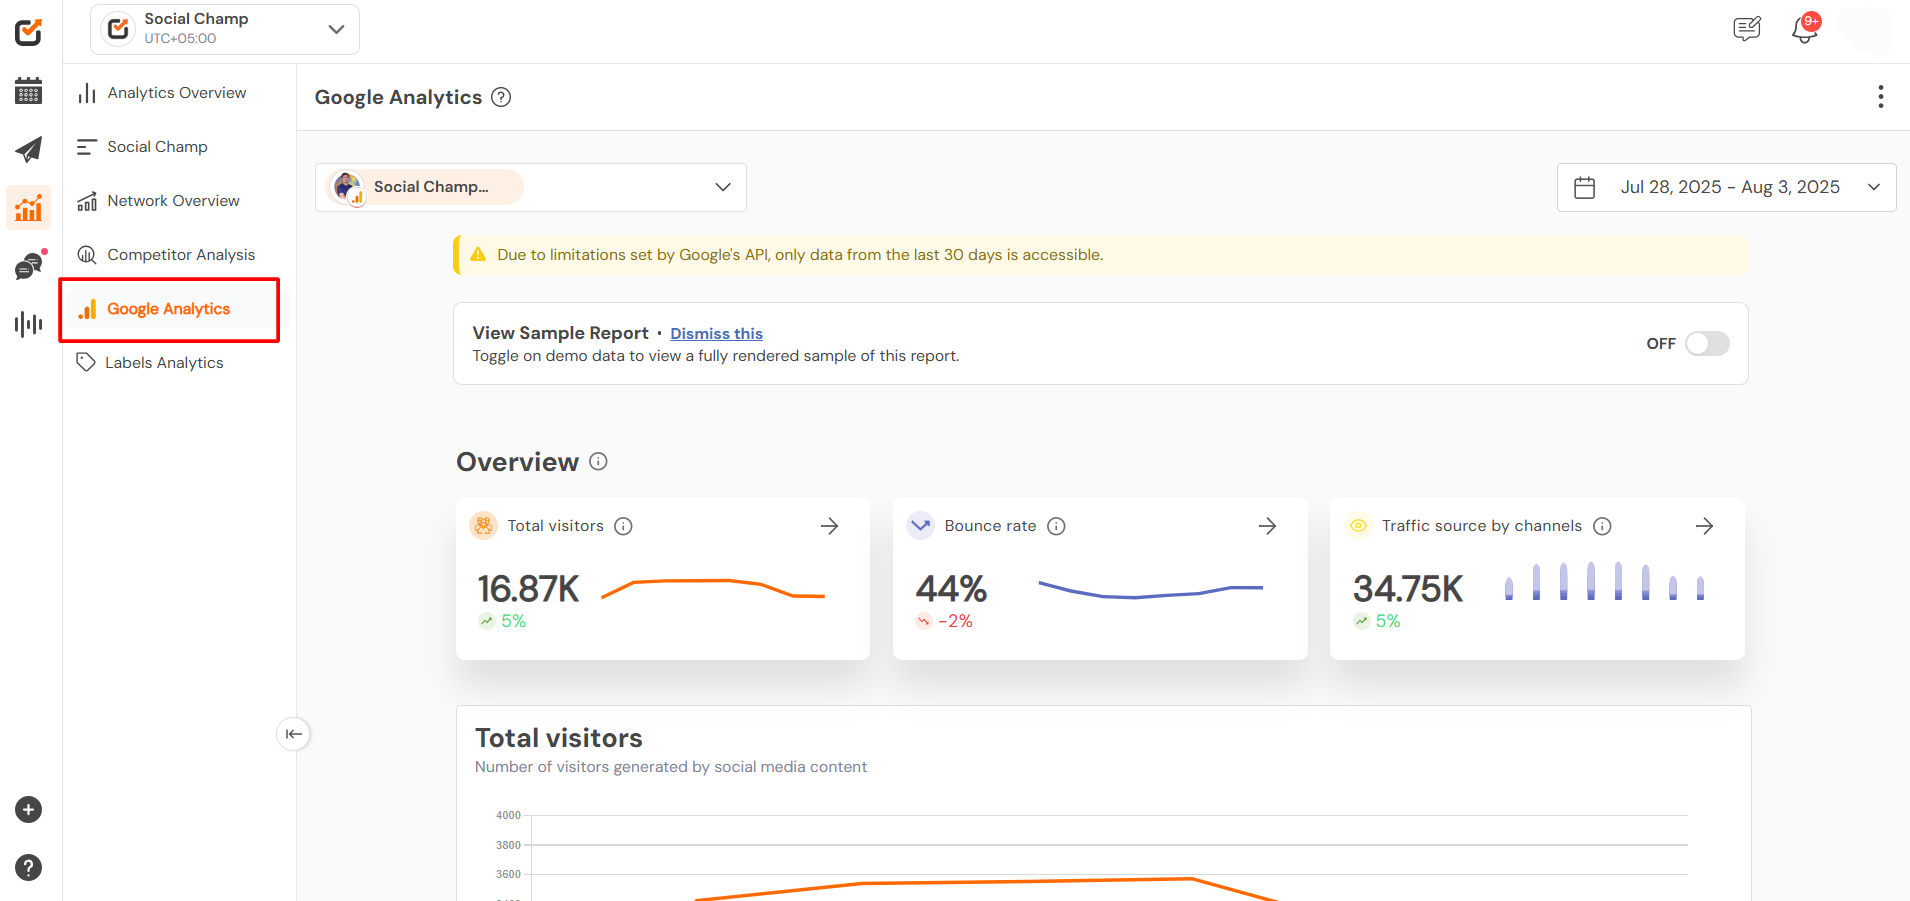Open the Jul 28 – Aug 3 date range dropdown
The width and height of the screenshot is (1910, 901).
1726,187
